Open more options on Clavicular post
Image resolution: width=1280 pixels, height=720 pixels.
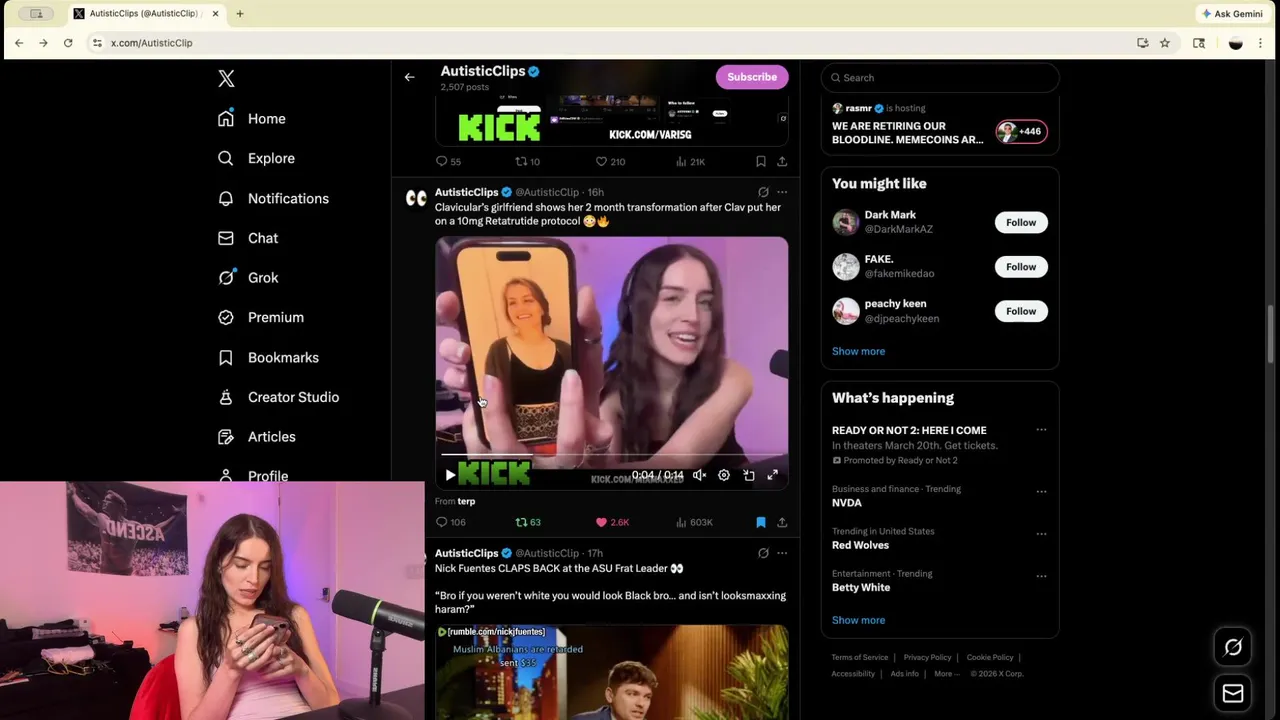click(x=782, y=192)
